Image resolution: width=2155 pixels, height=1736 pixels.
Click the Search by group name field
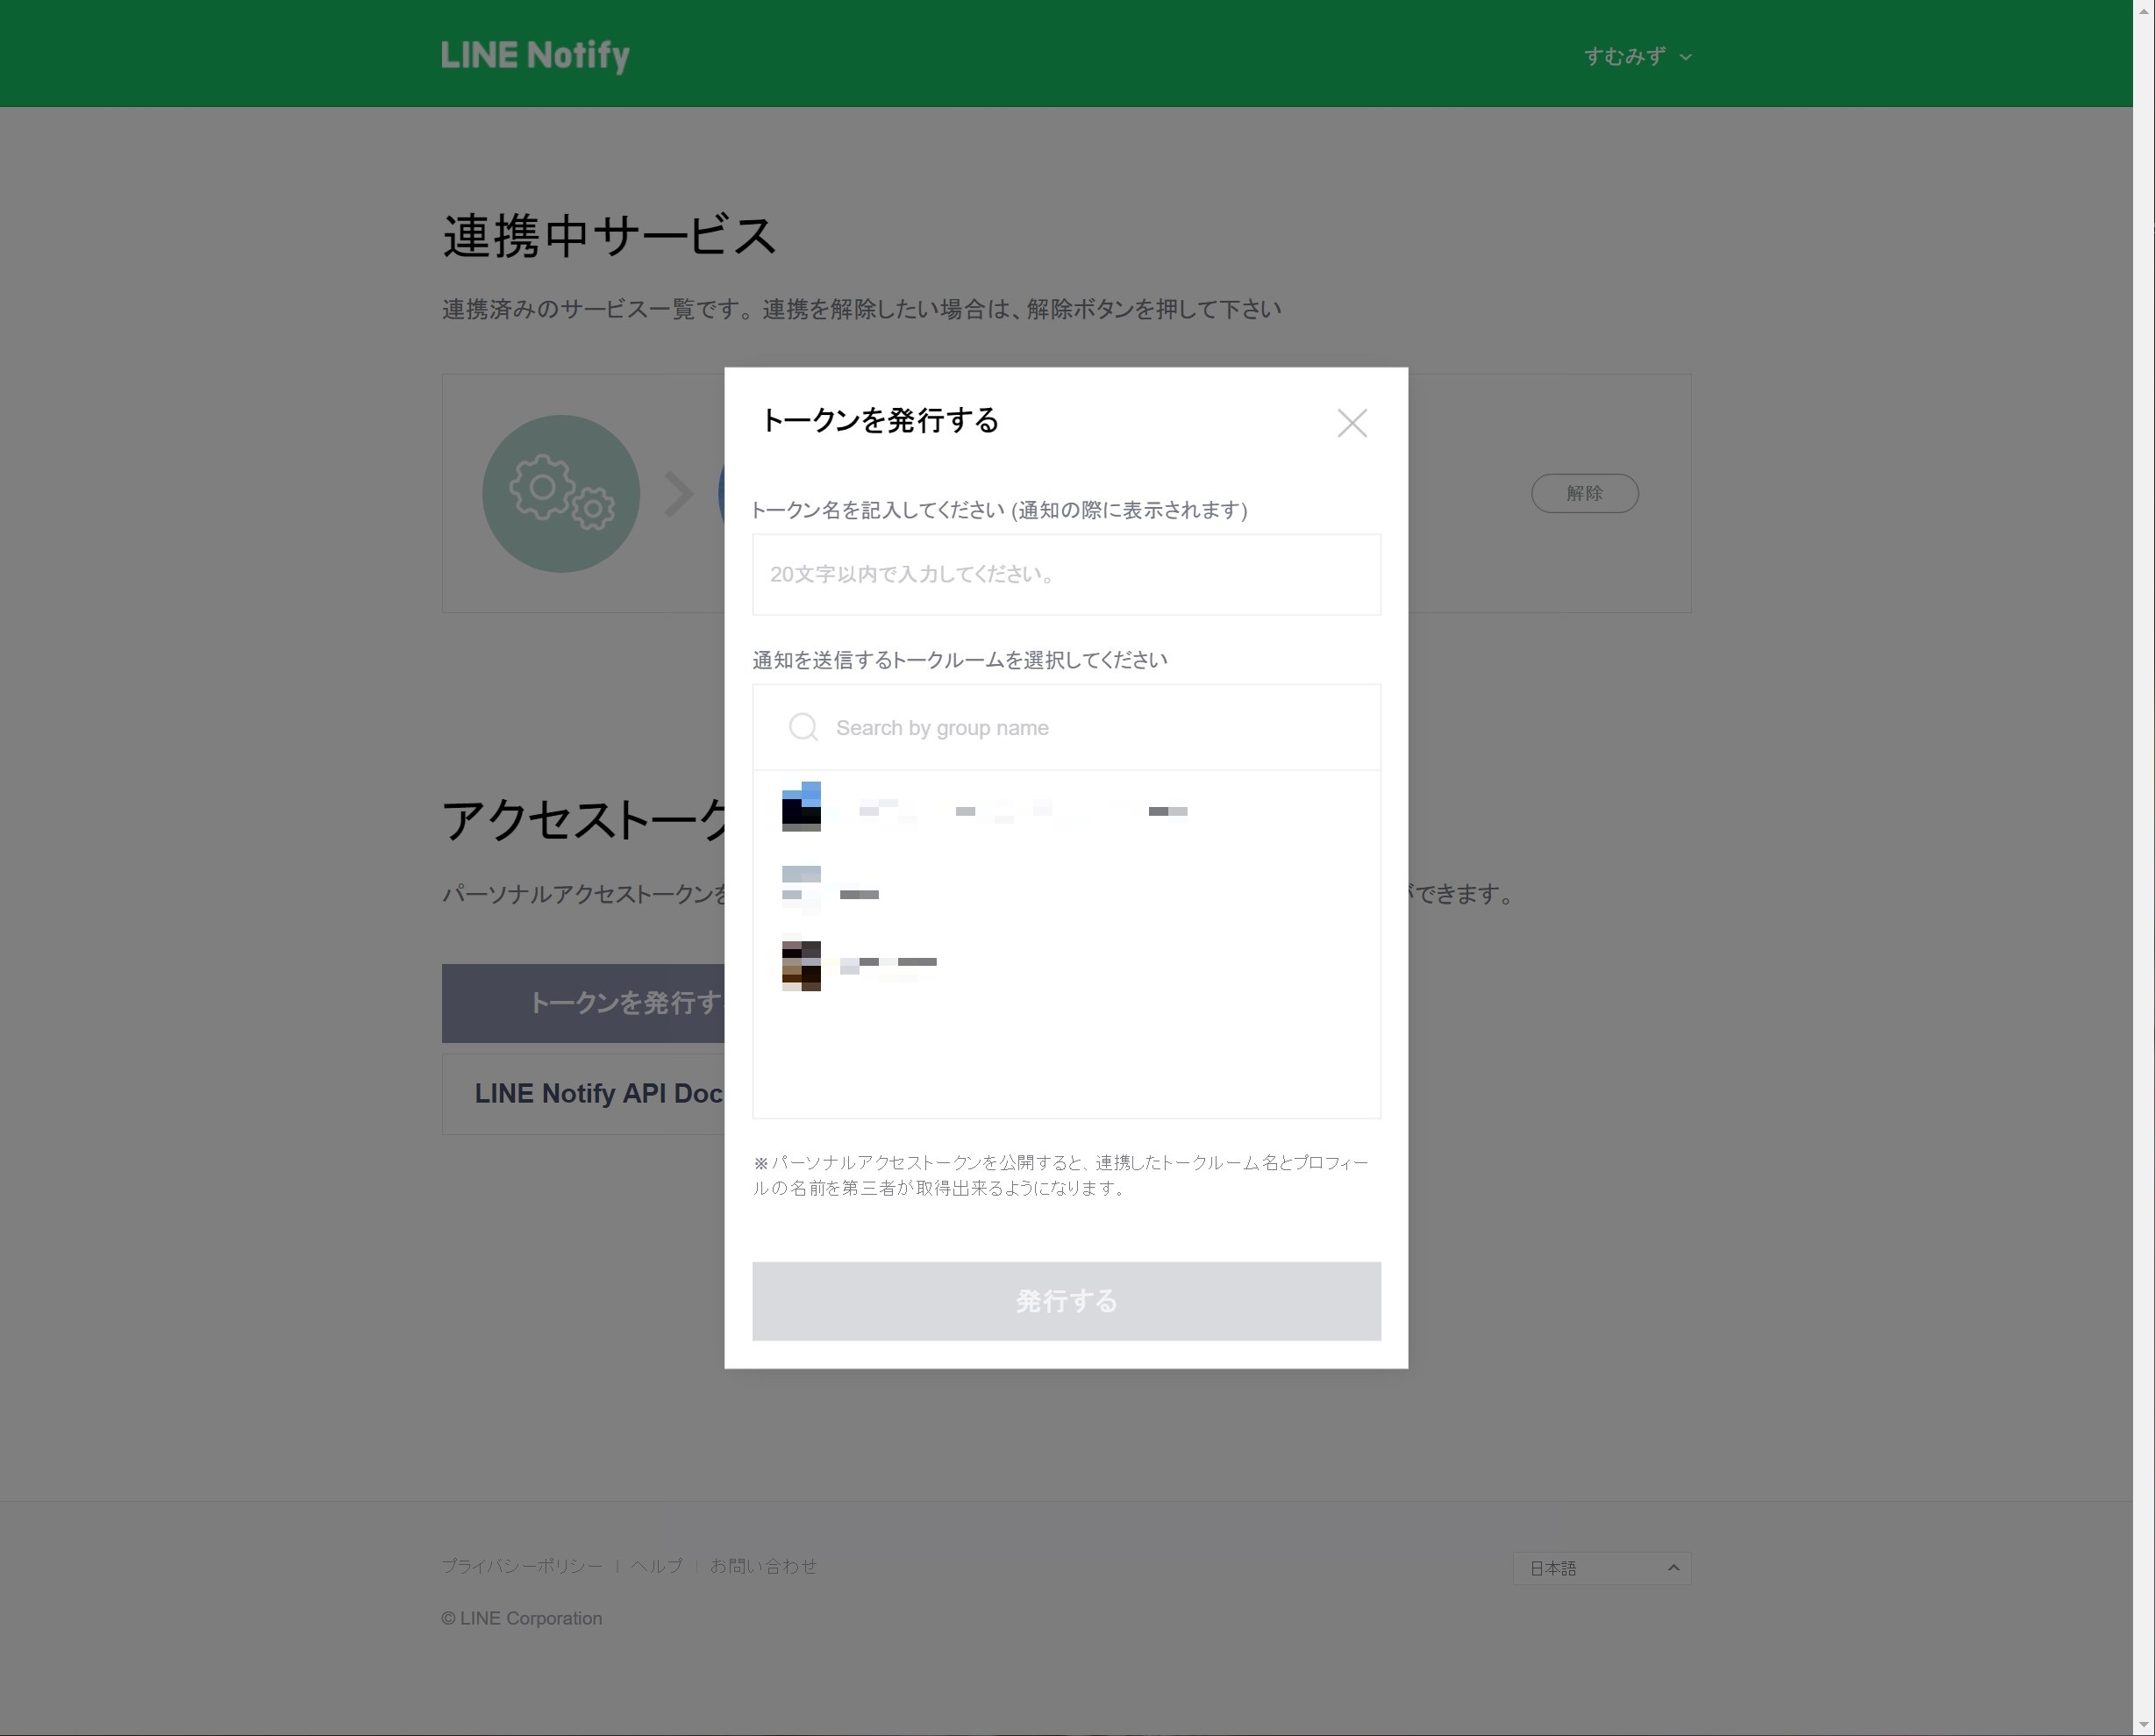point(1090,728)
